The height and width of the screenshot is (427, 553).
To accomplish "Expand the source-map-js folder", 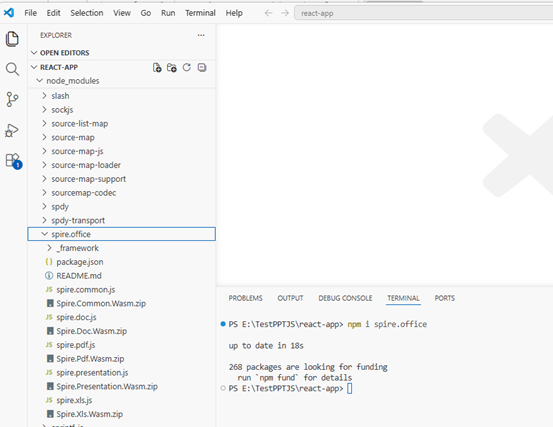I will point(122,151).
